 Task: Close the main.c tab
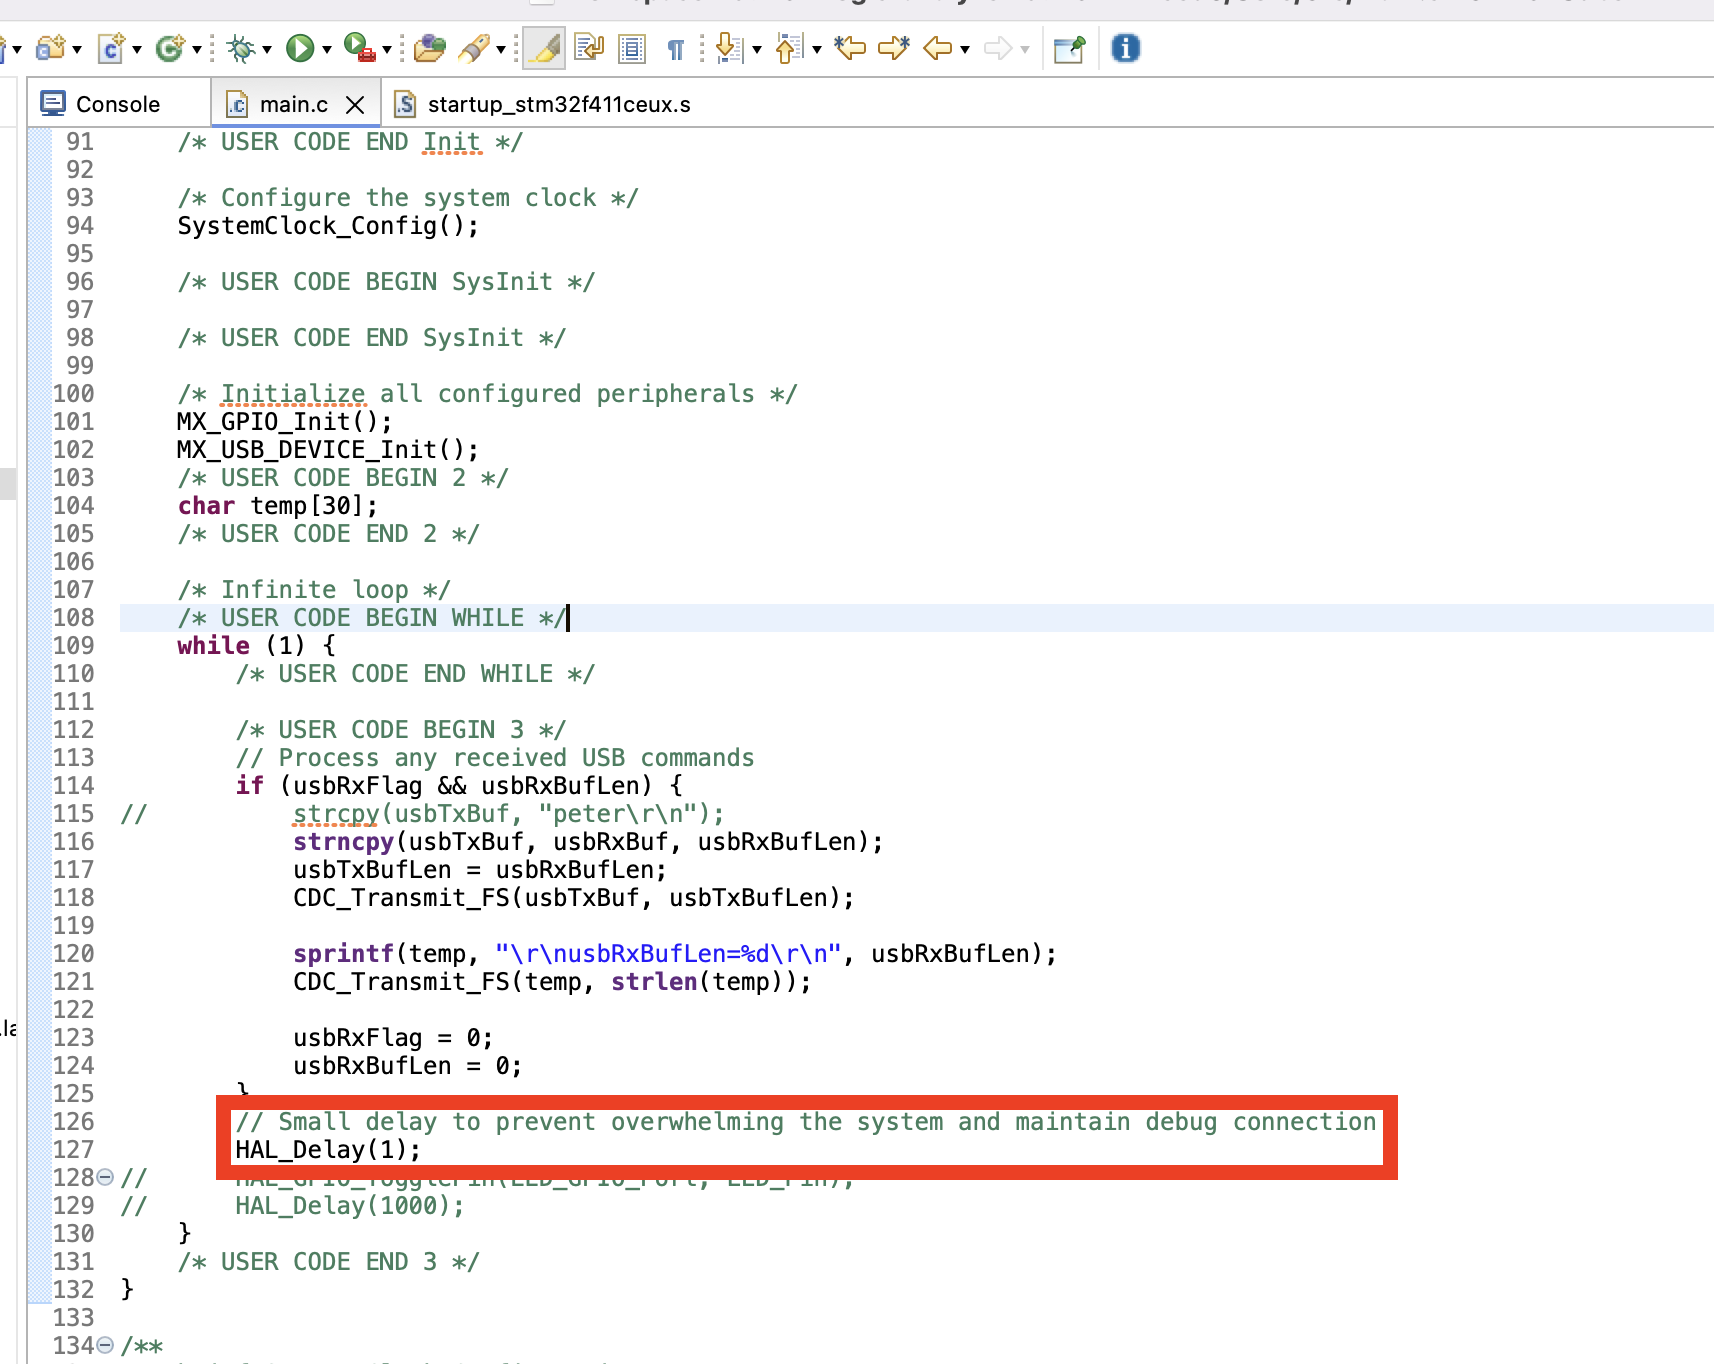click(x=355, y=104)
